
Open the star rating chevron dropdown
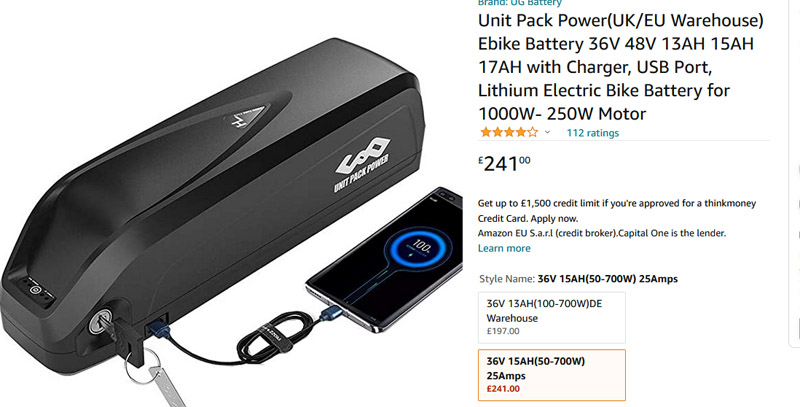pos(547,133)
